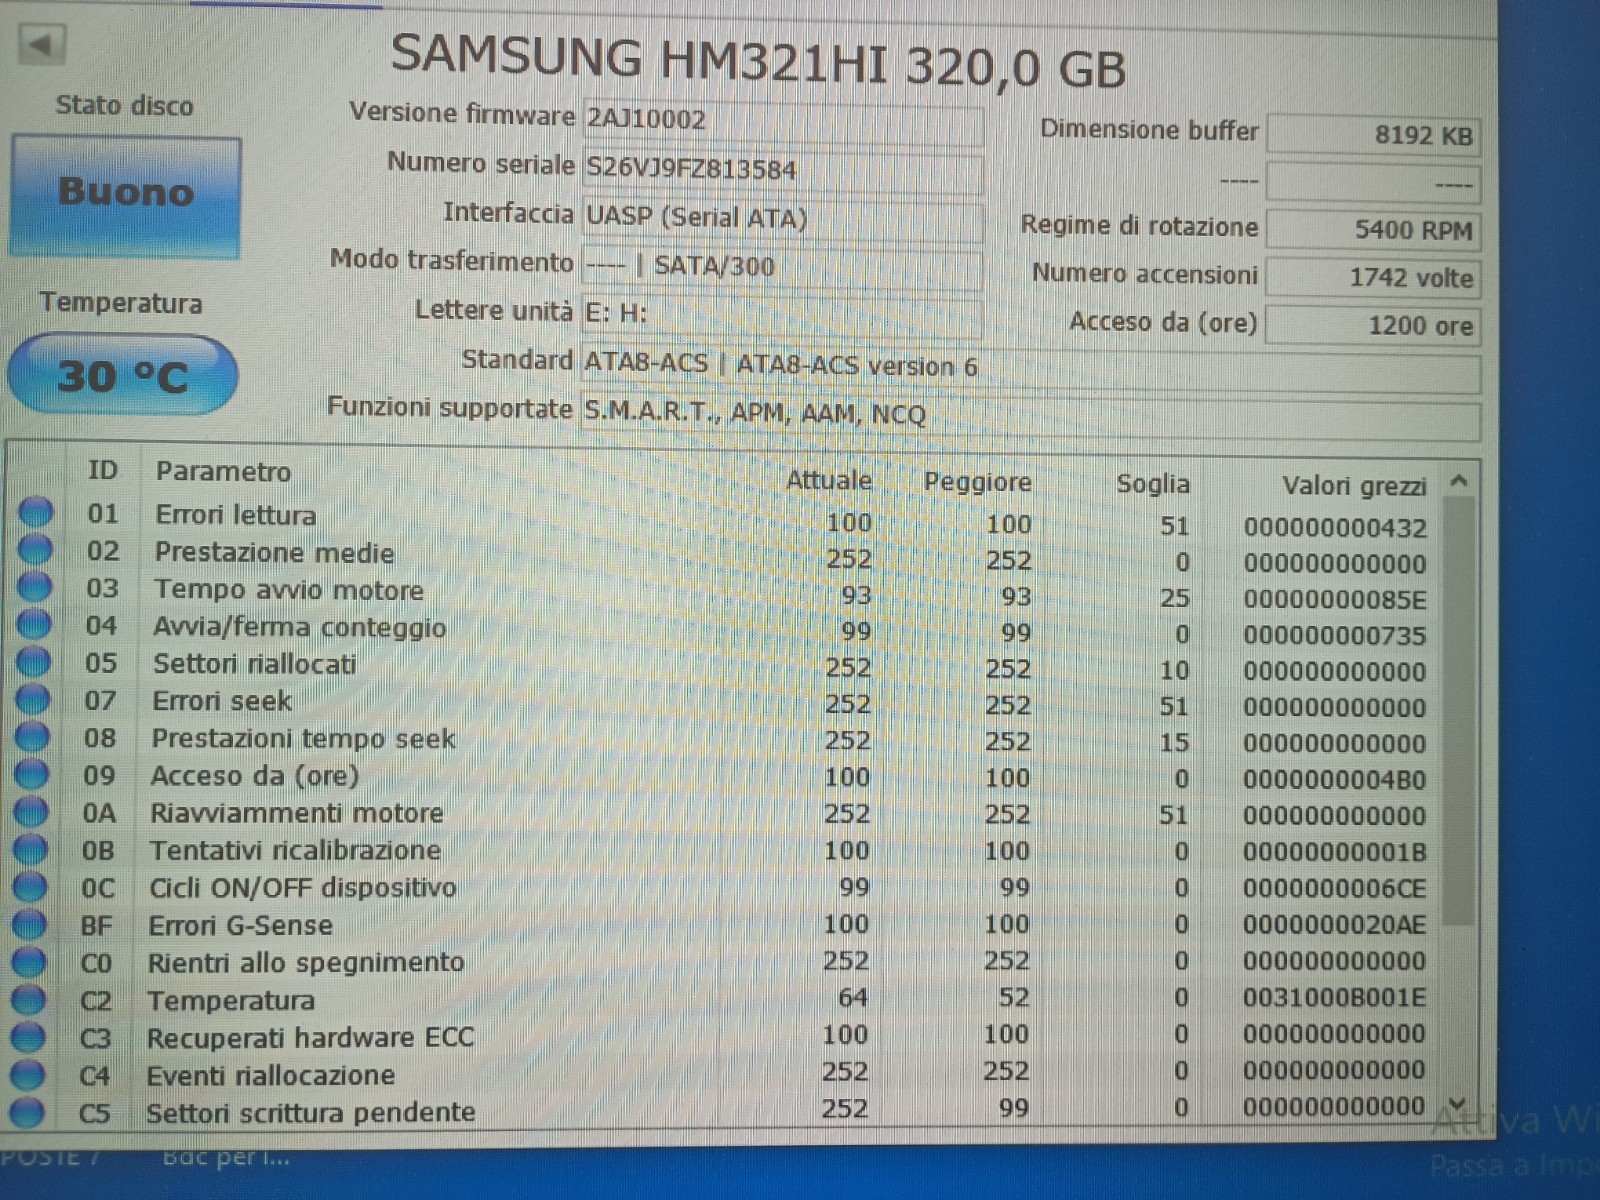The image size is (1600, 1200).
Task: Click the Interfaccia field
Action: [782, 217]
